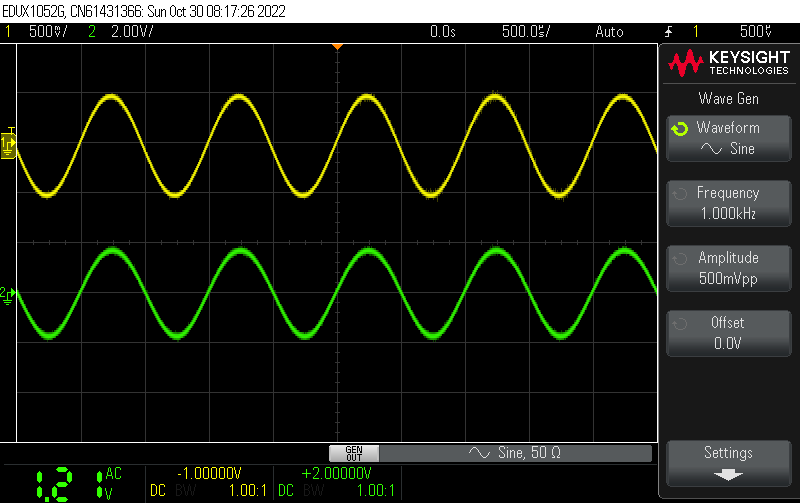
Task: Select channel 1 500mV/ scale readout
Action: (x=47, y=32)
